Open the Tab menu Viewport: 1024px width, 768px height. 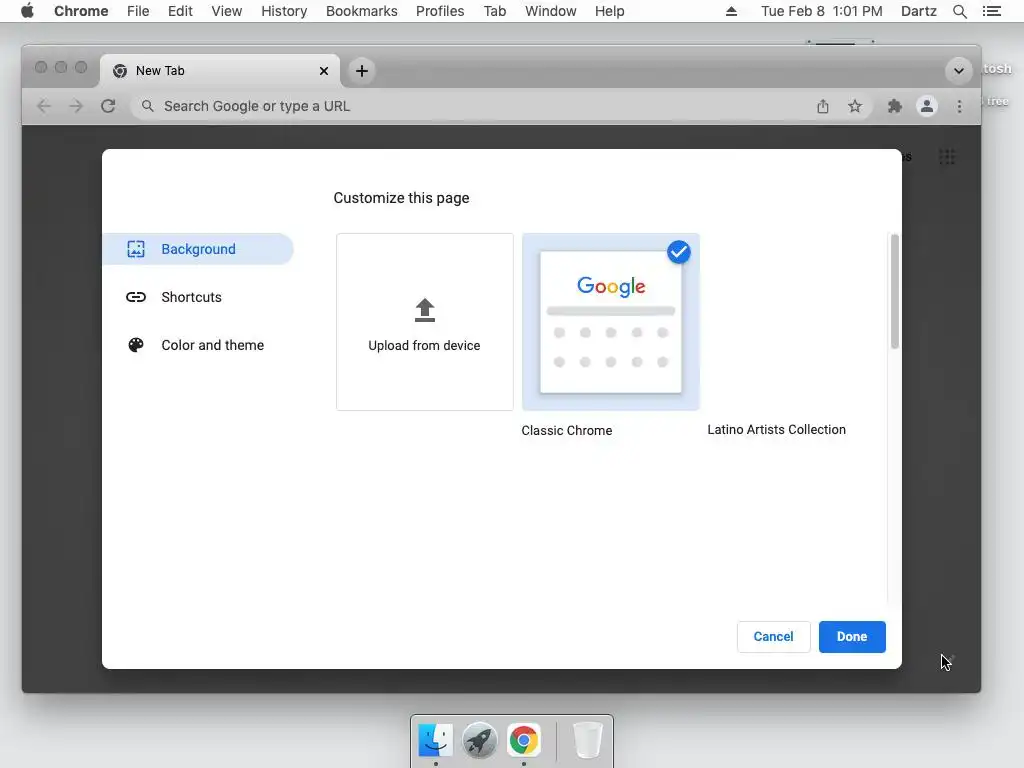click(x=495, y=11)
